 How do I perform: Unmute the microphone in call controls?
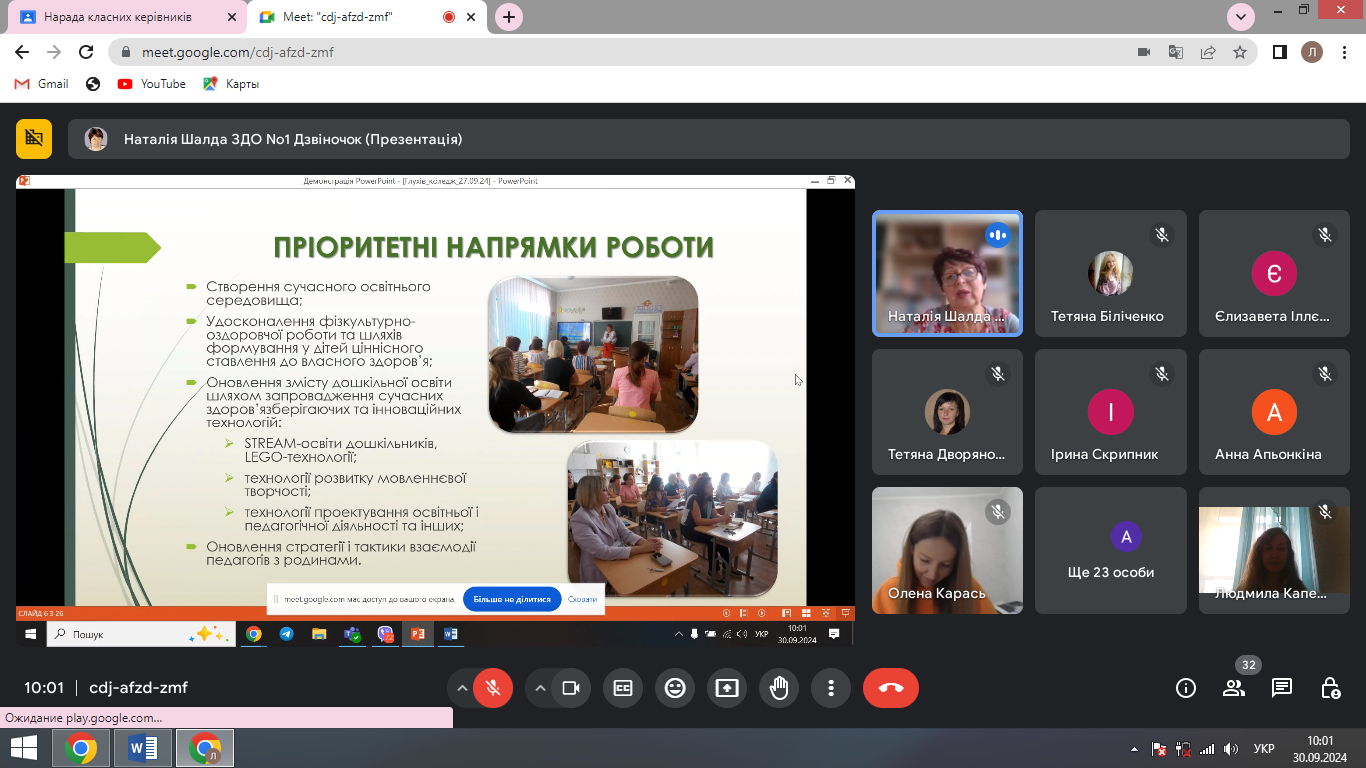pyautogui.click(x=493, y=688)
